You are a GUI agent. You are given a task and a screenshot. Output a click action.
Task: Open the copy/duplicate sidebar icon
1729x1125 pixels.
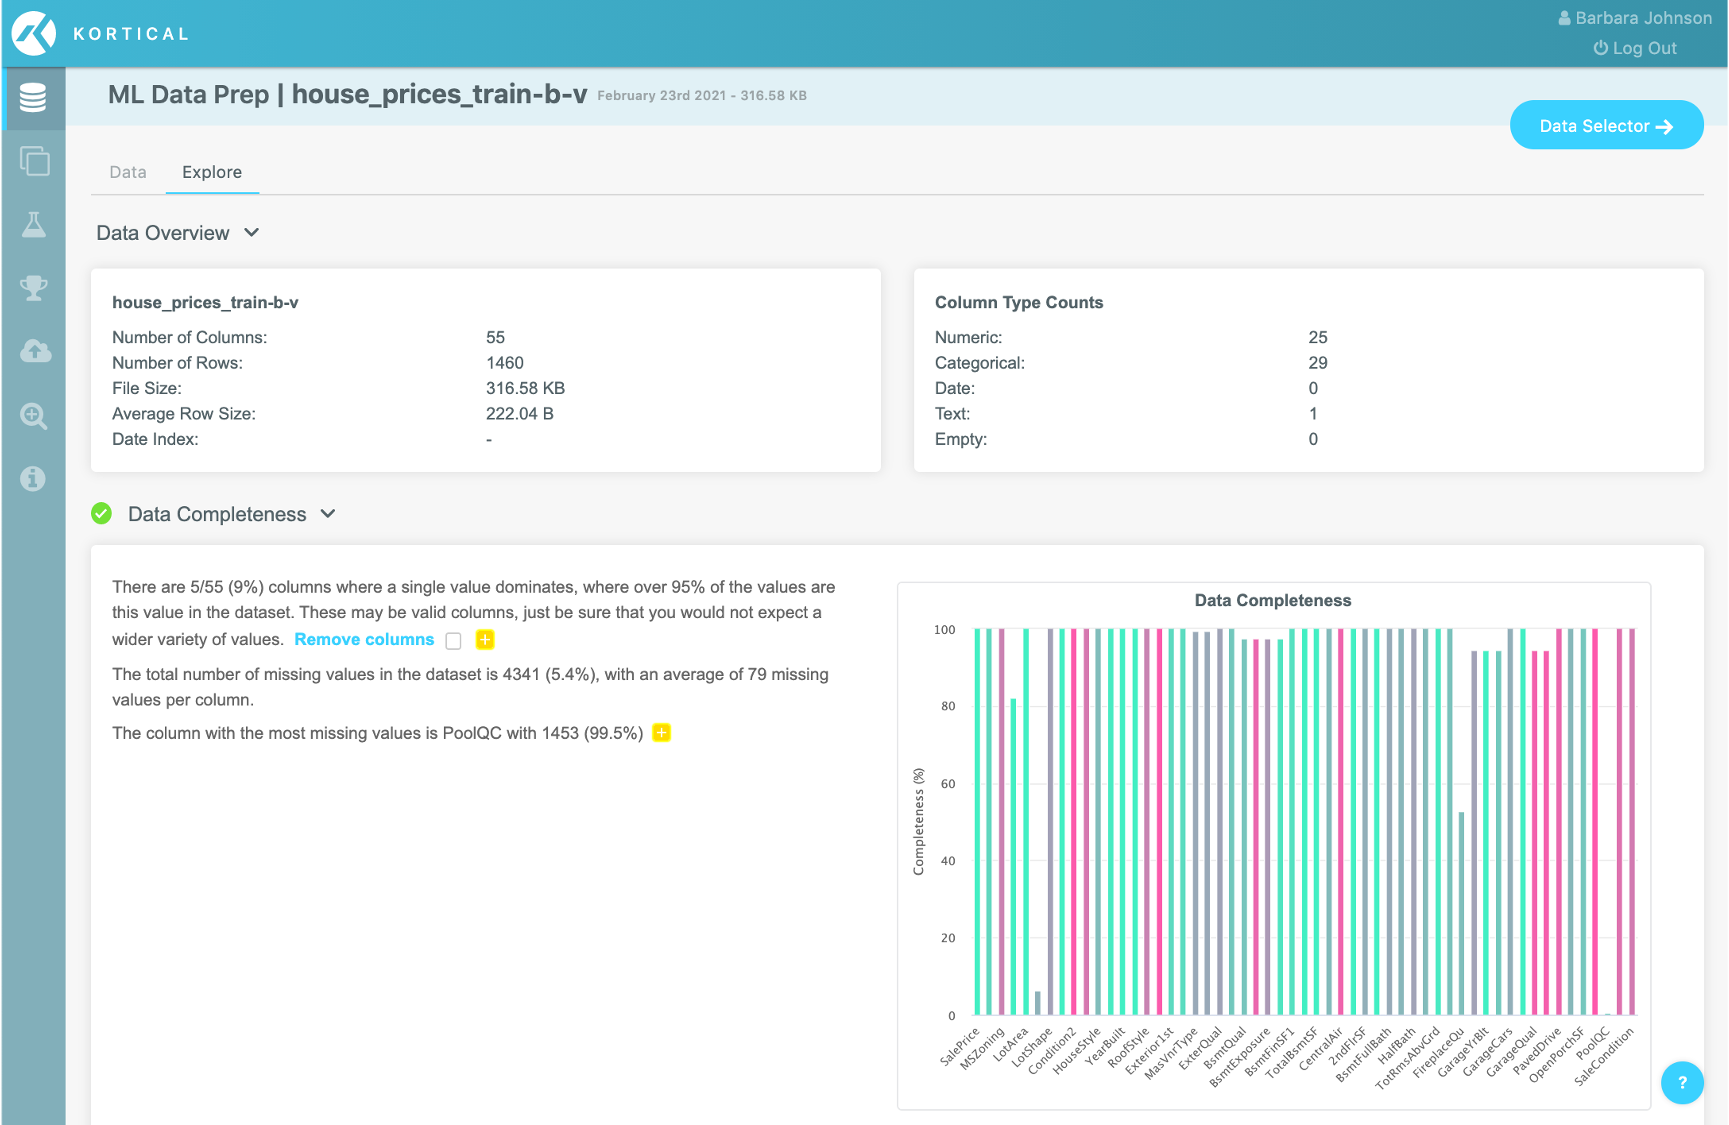pyautogui.click(x=34, y=161)
